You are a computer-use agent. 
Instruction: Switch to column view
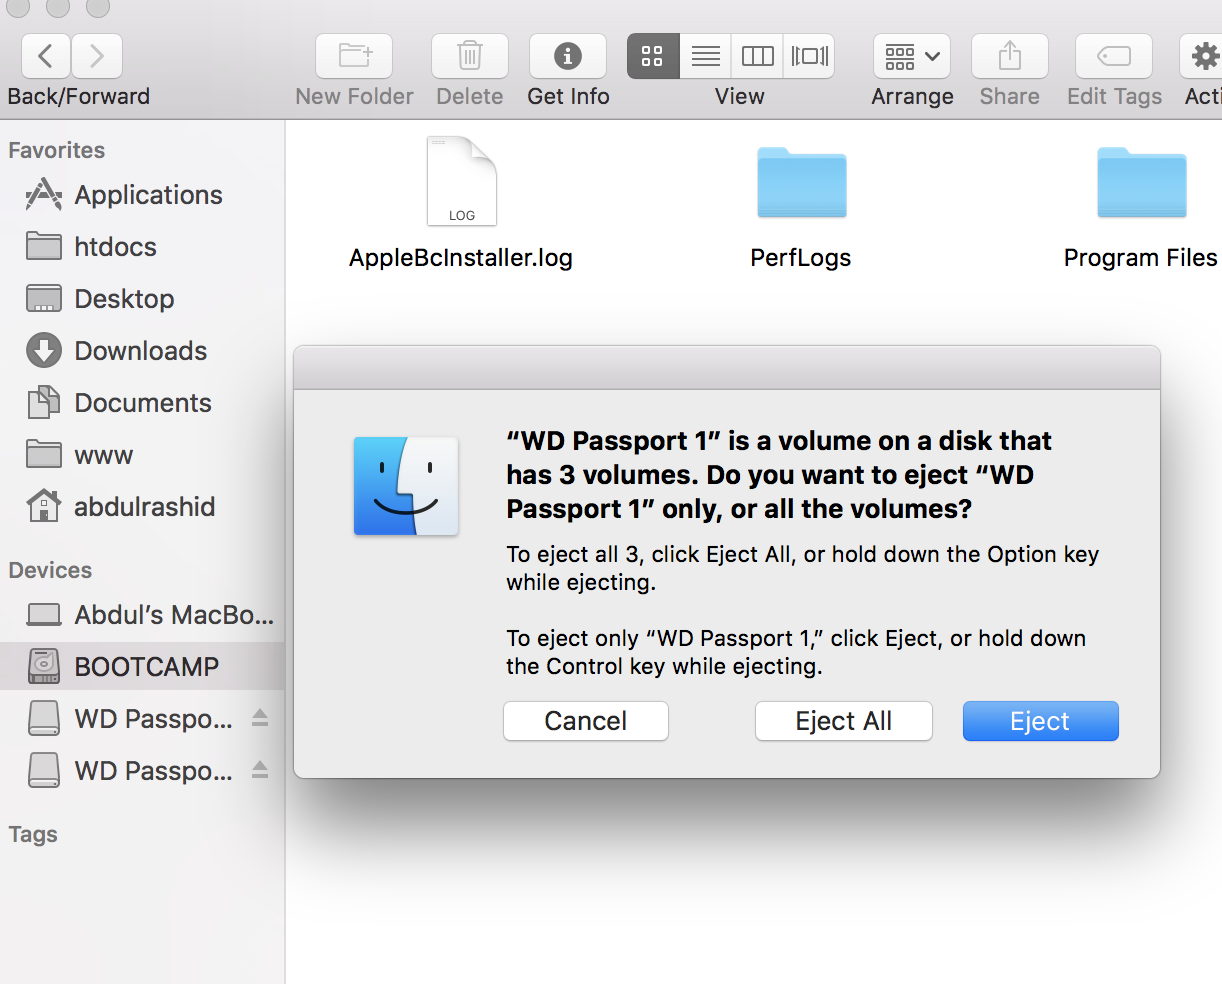[x=758, y=56]
